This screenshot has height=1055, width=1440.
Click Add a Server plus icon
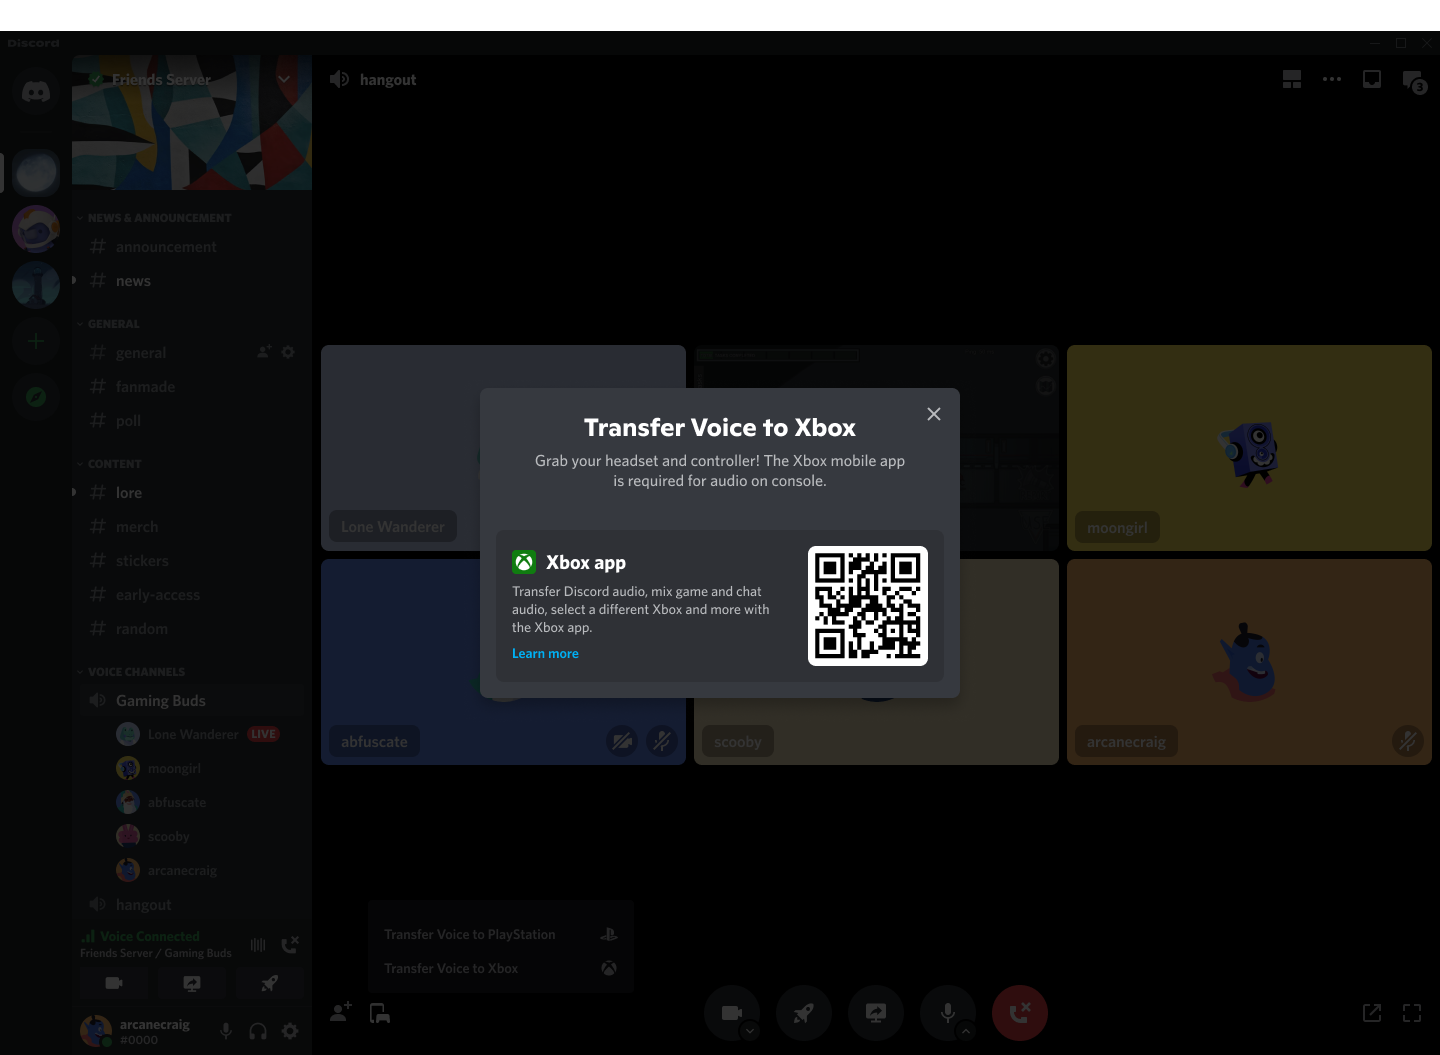[x=36, y=341]
